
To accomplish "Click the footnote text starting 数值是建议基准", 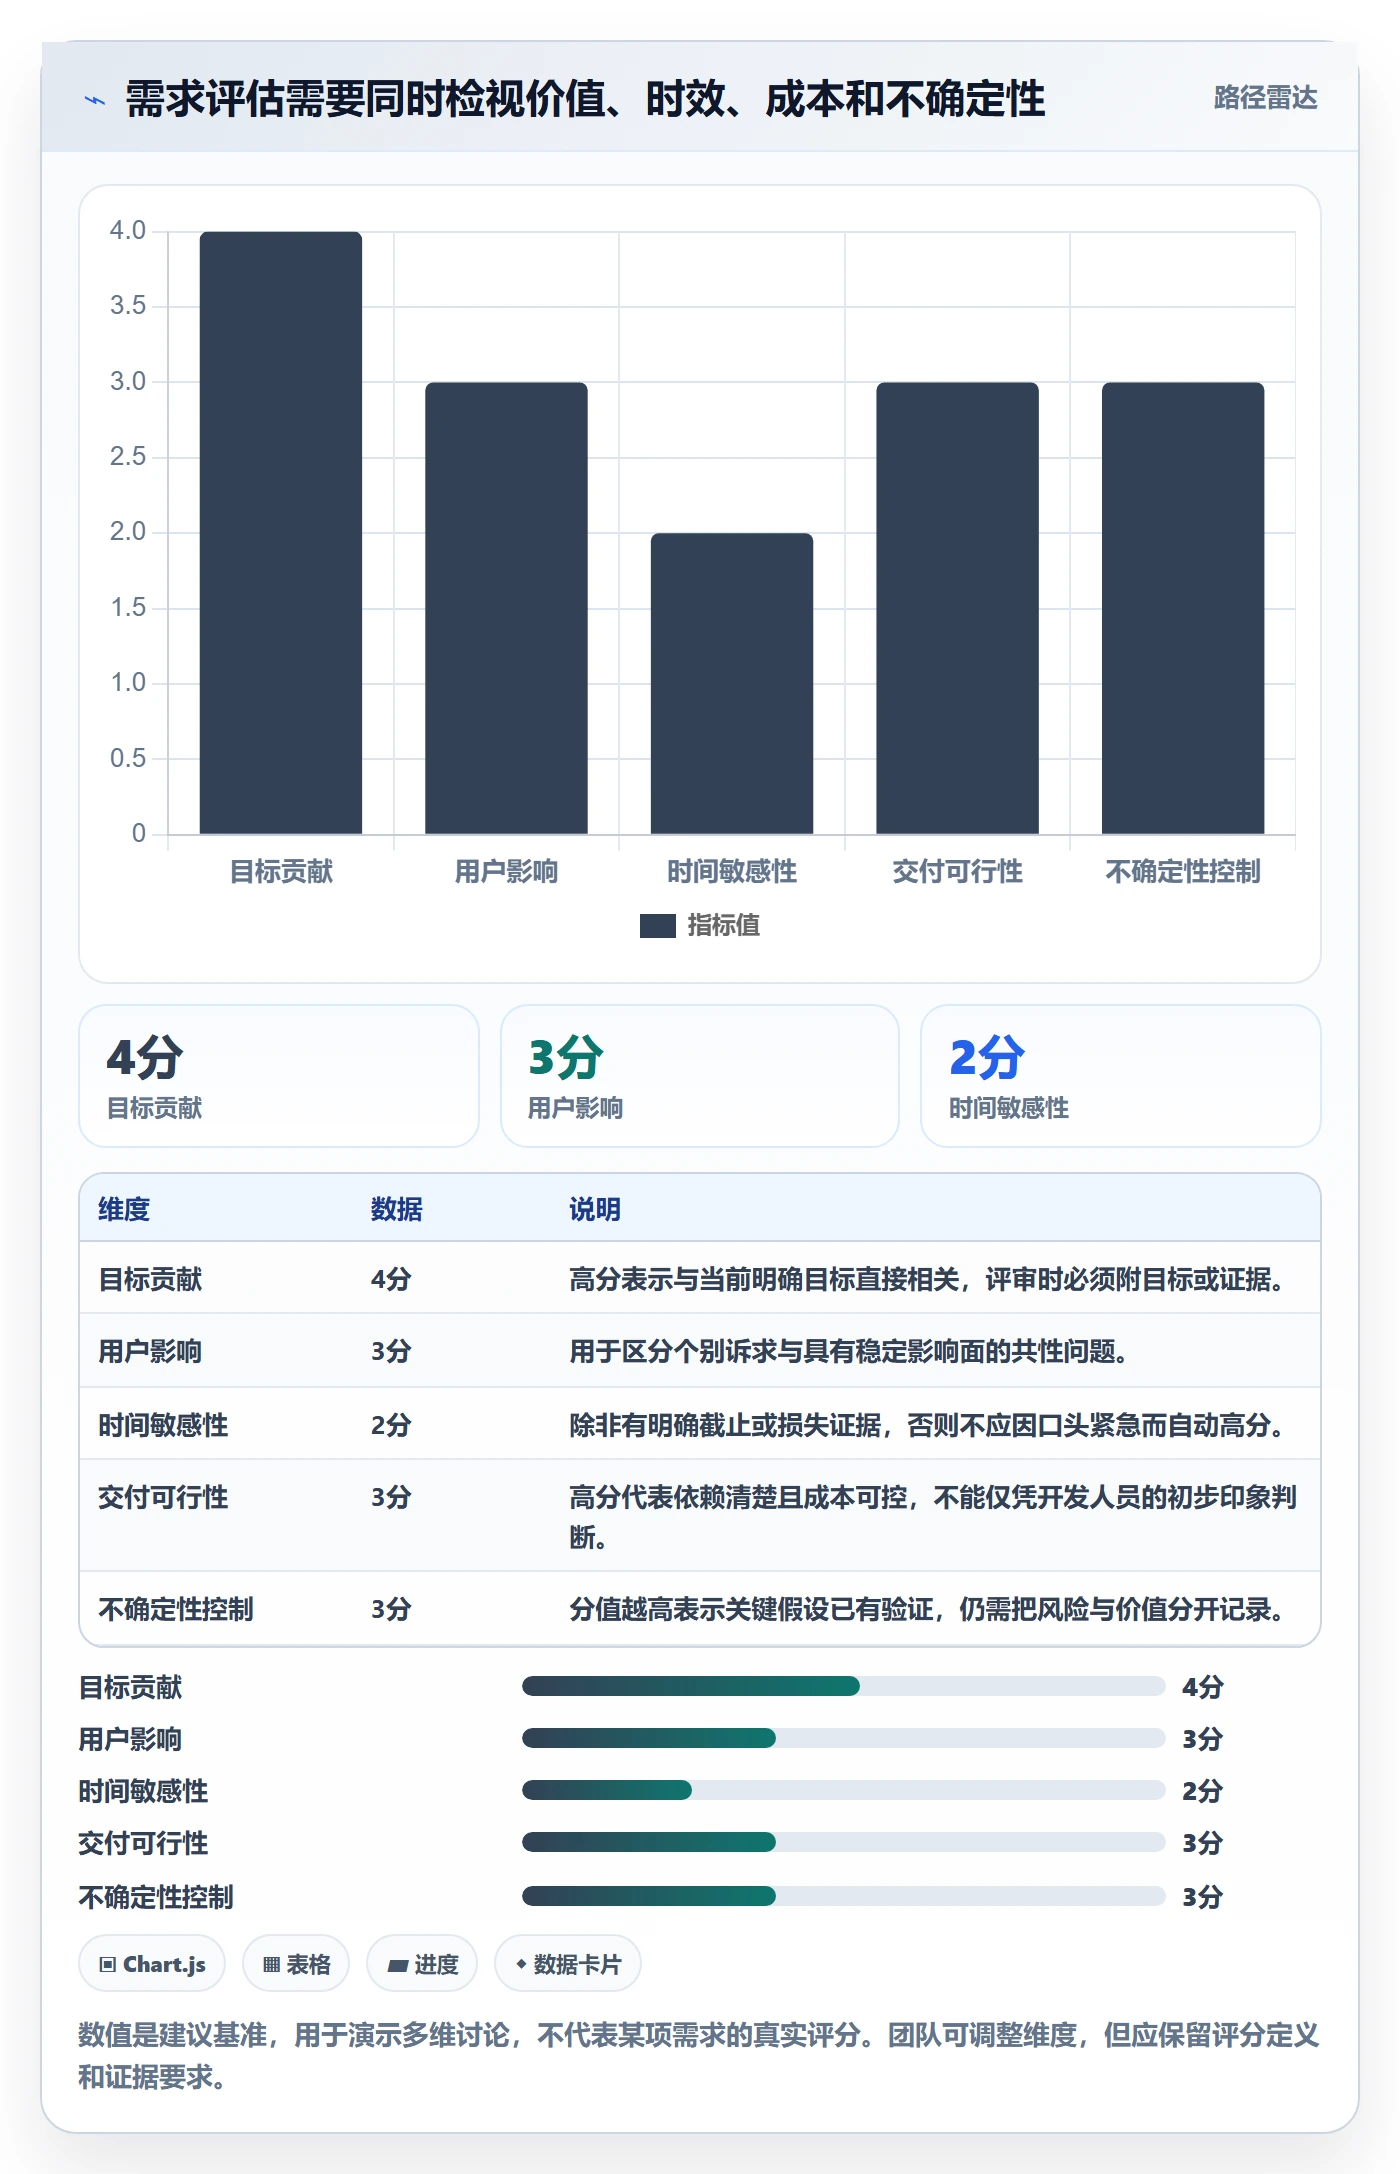I will click(x=699, y=2056).
